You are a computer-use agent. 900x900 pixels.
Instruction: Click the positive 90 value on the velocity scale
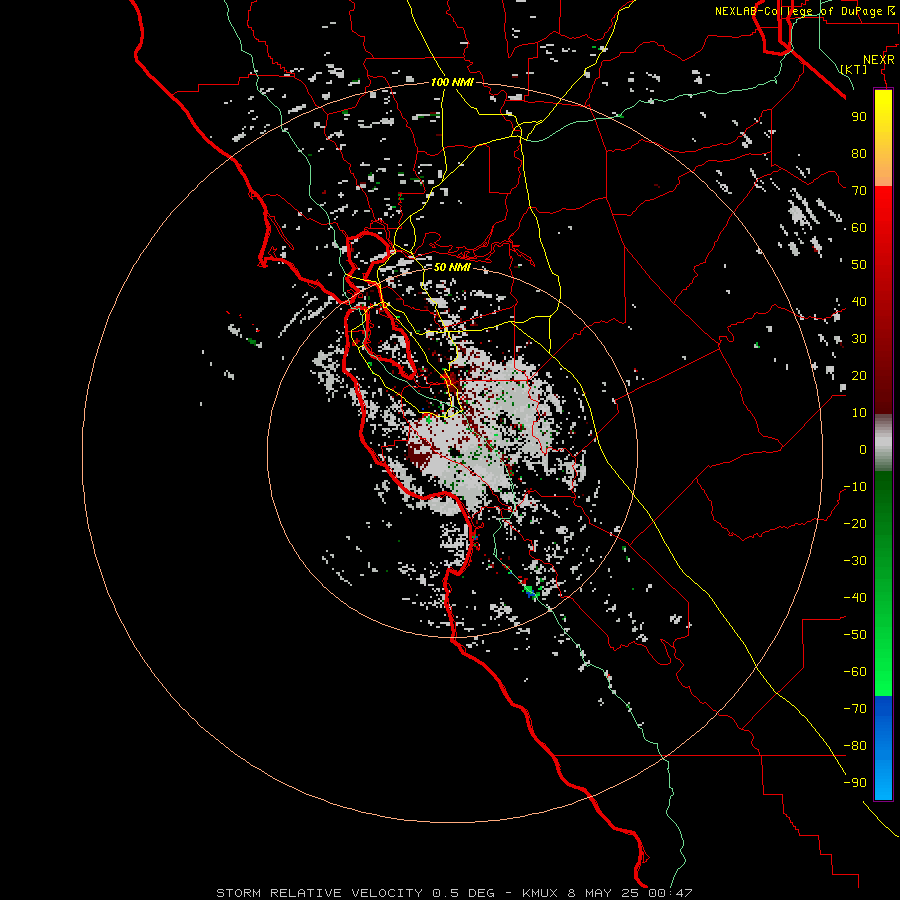click(859, 117)
